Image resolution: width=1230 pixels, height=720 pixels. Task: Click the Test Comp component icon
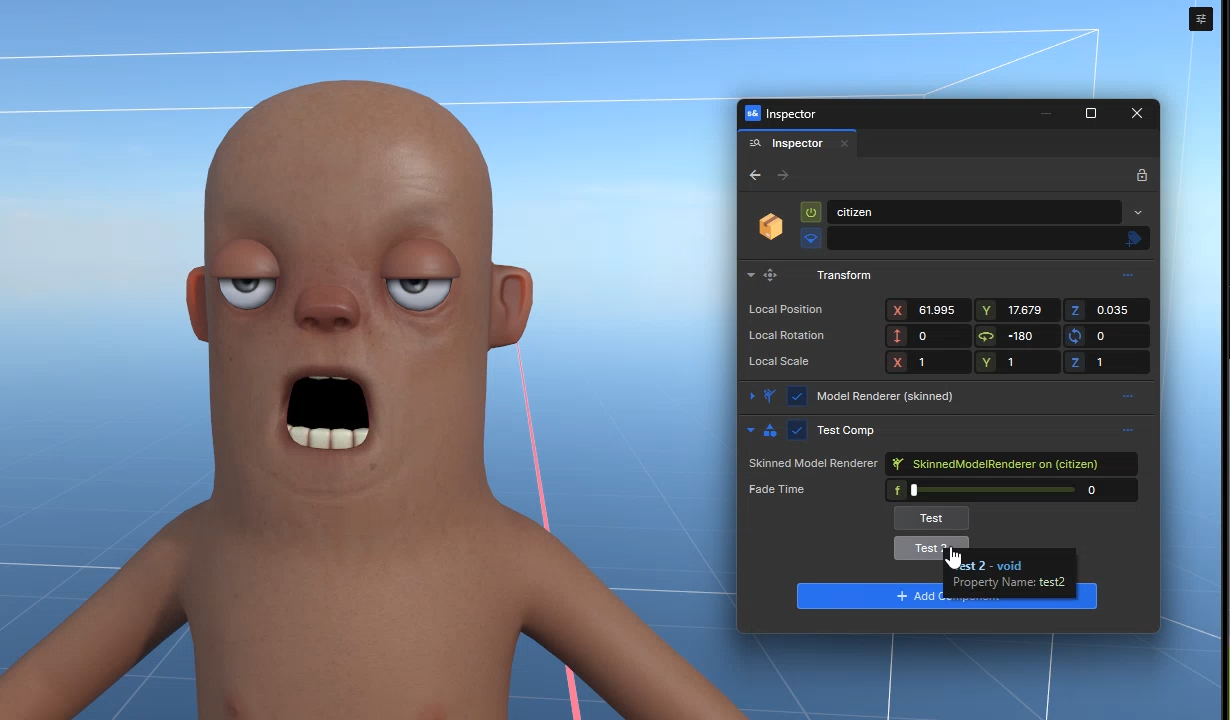click(770, 430)
